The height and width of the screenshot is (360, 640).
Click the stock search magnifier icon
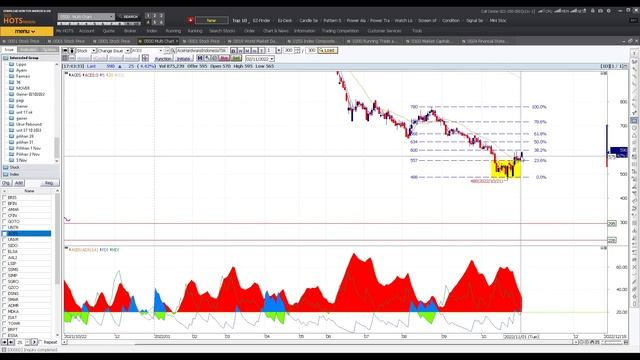(173, 51)
